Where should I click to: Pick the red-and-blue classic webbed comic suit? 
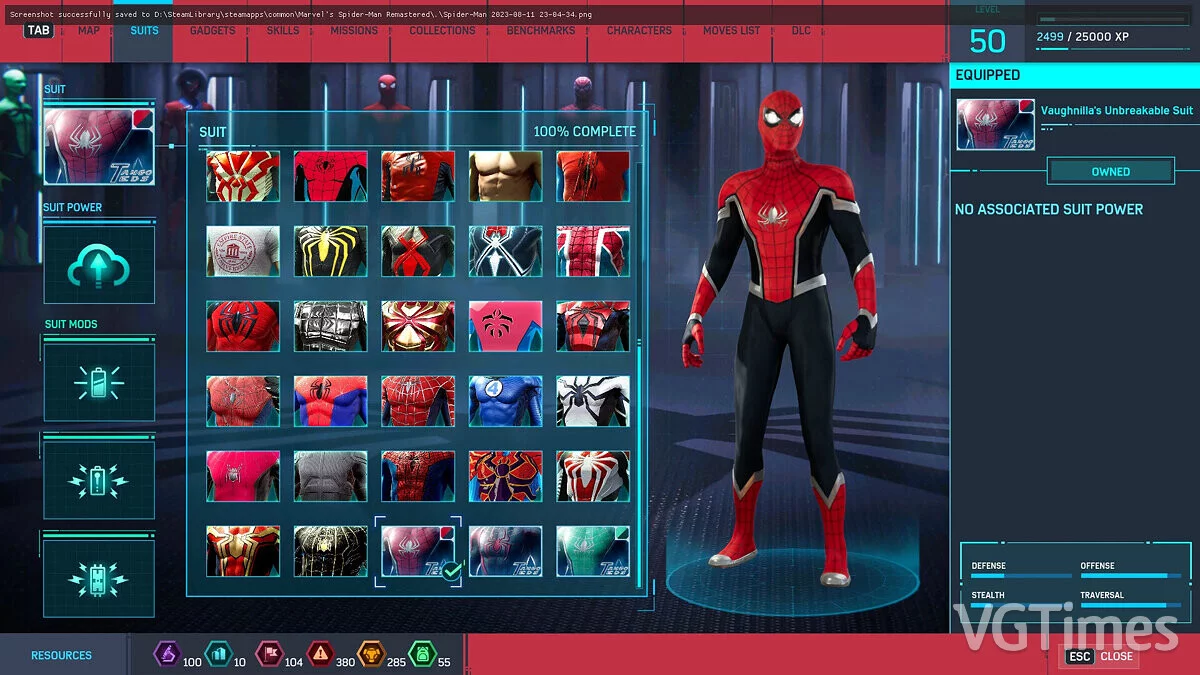coord(418,476)
